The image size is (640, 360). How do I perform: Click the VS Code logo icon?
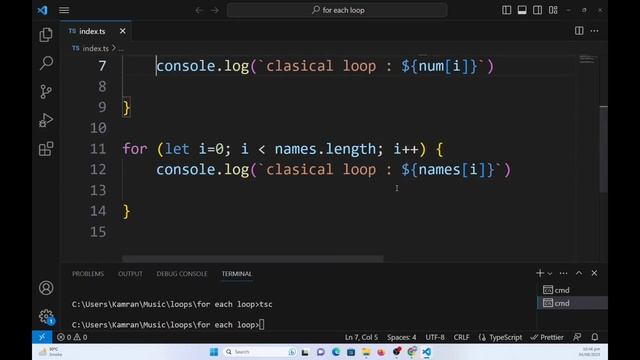point(42,10)
